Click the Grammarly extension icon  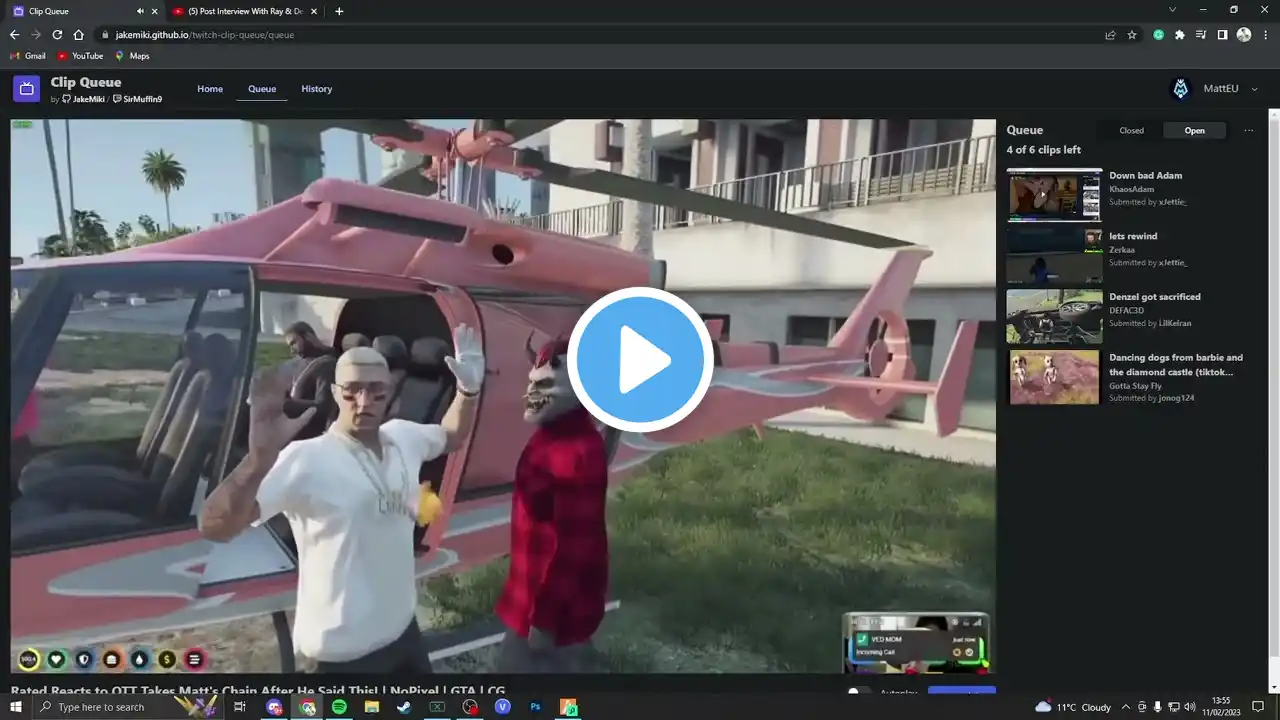tap(1158, 34)
